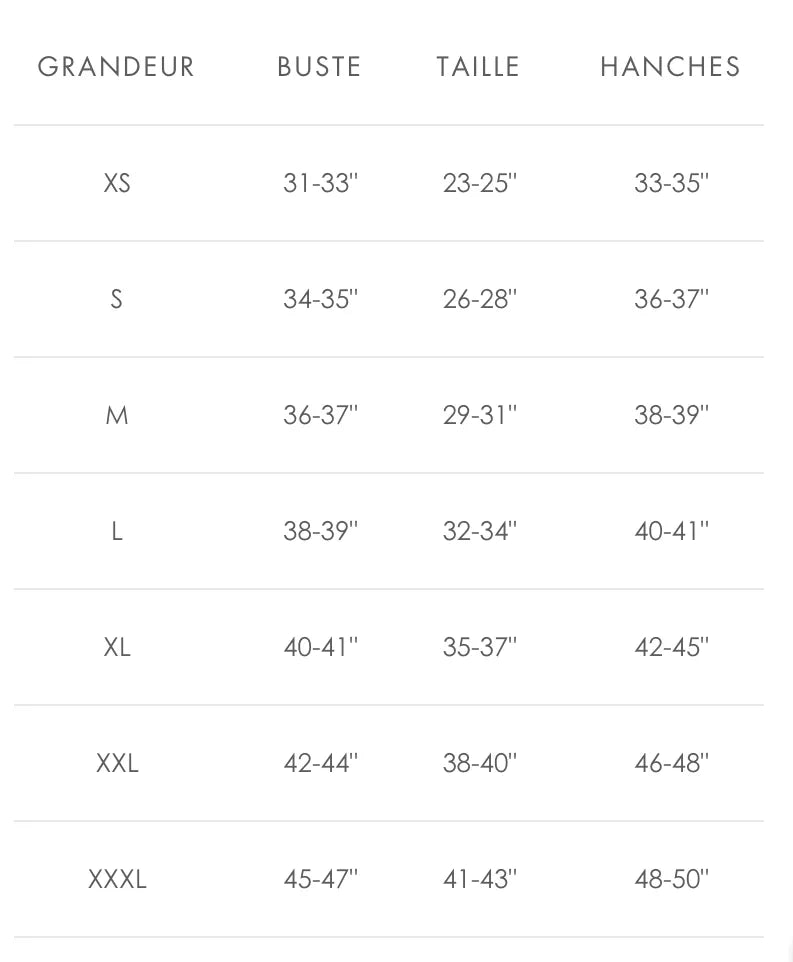Click the XL hips value 42-45"

tap(671, 647)
